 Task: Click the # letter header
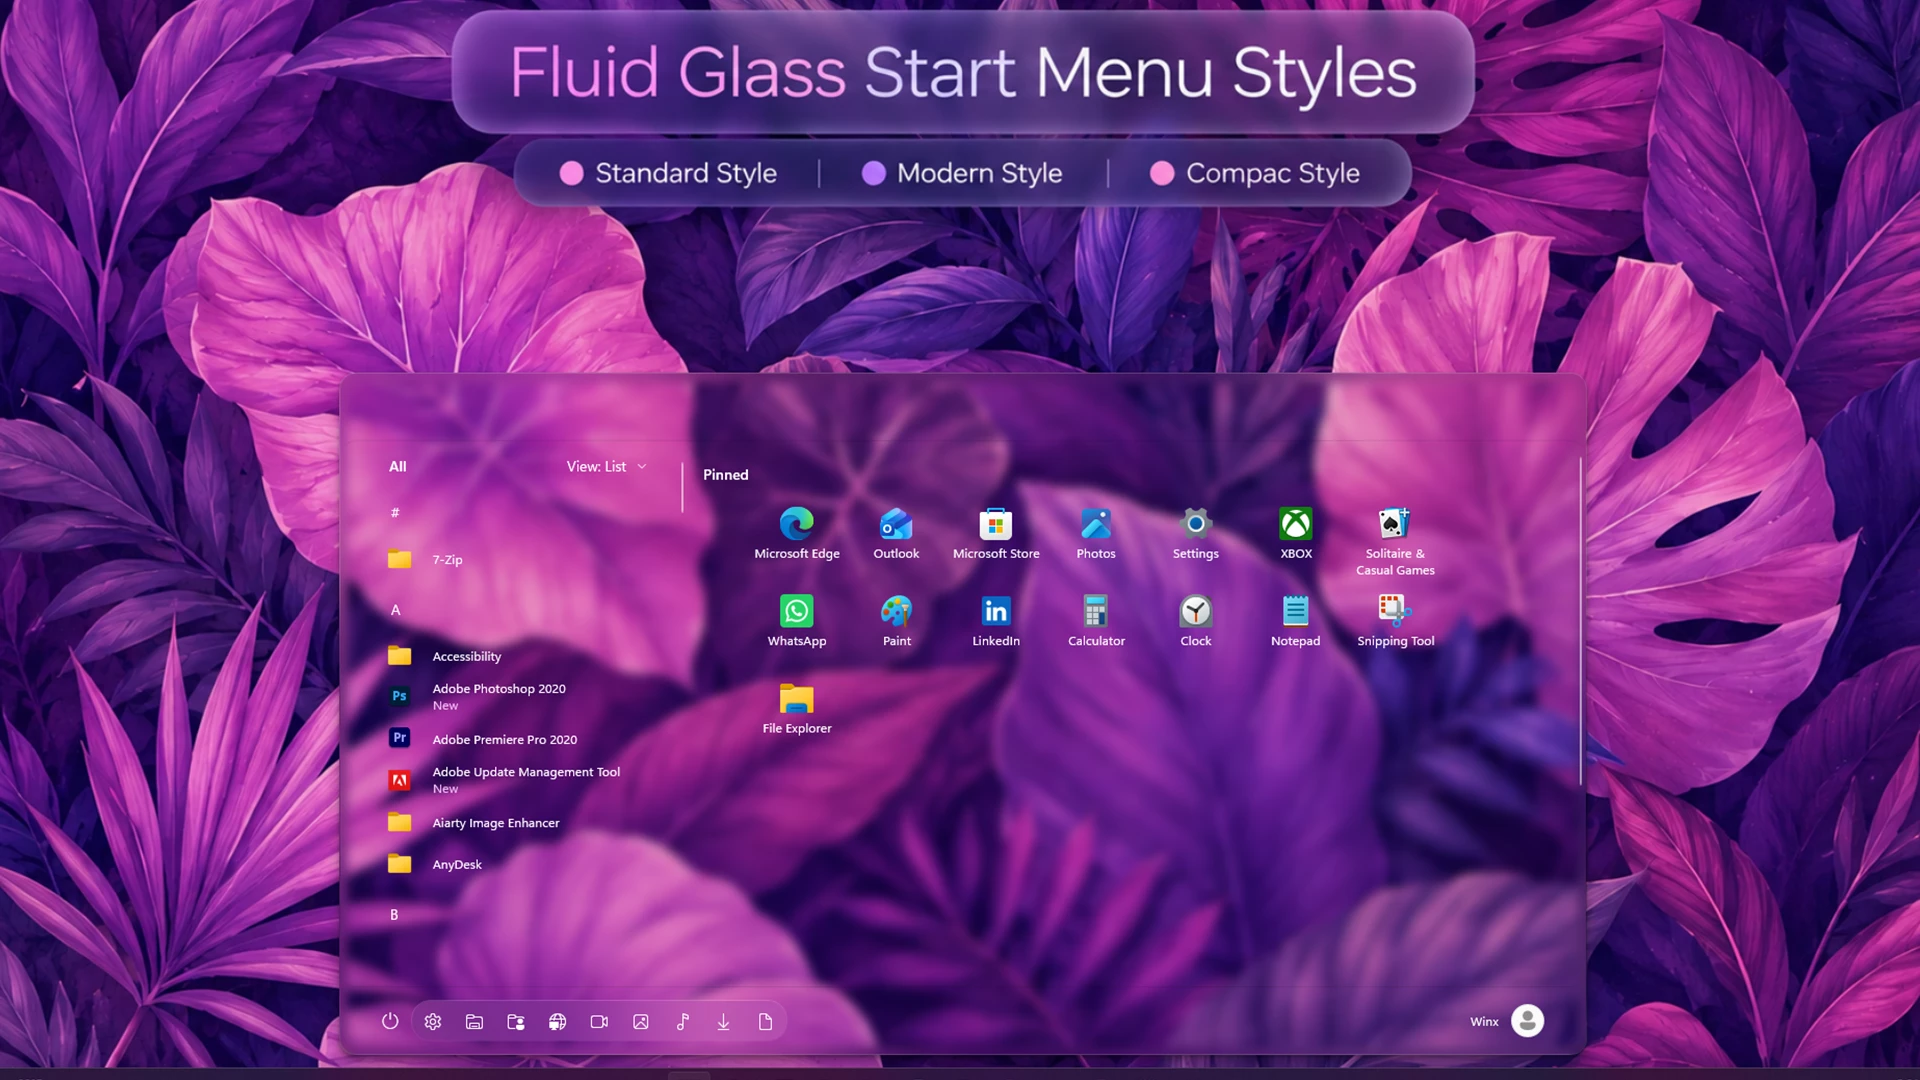click(395, 513)
